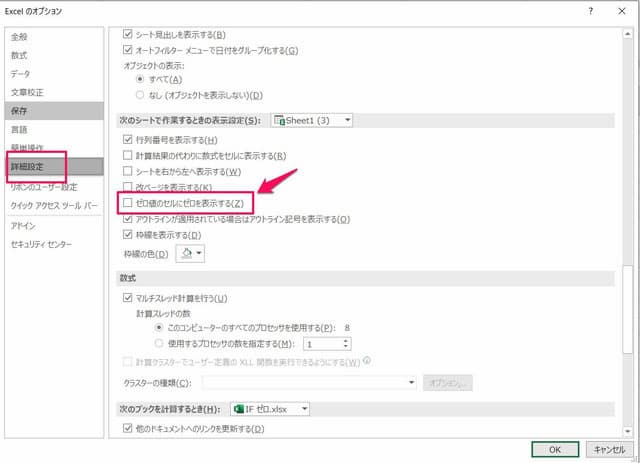This screenshot has width=640, height=463.
Task: Toggle 他のドキュメントへのリンクを更新する checkbox
Action: pos(128,428)
